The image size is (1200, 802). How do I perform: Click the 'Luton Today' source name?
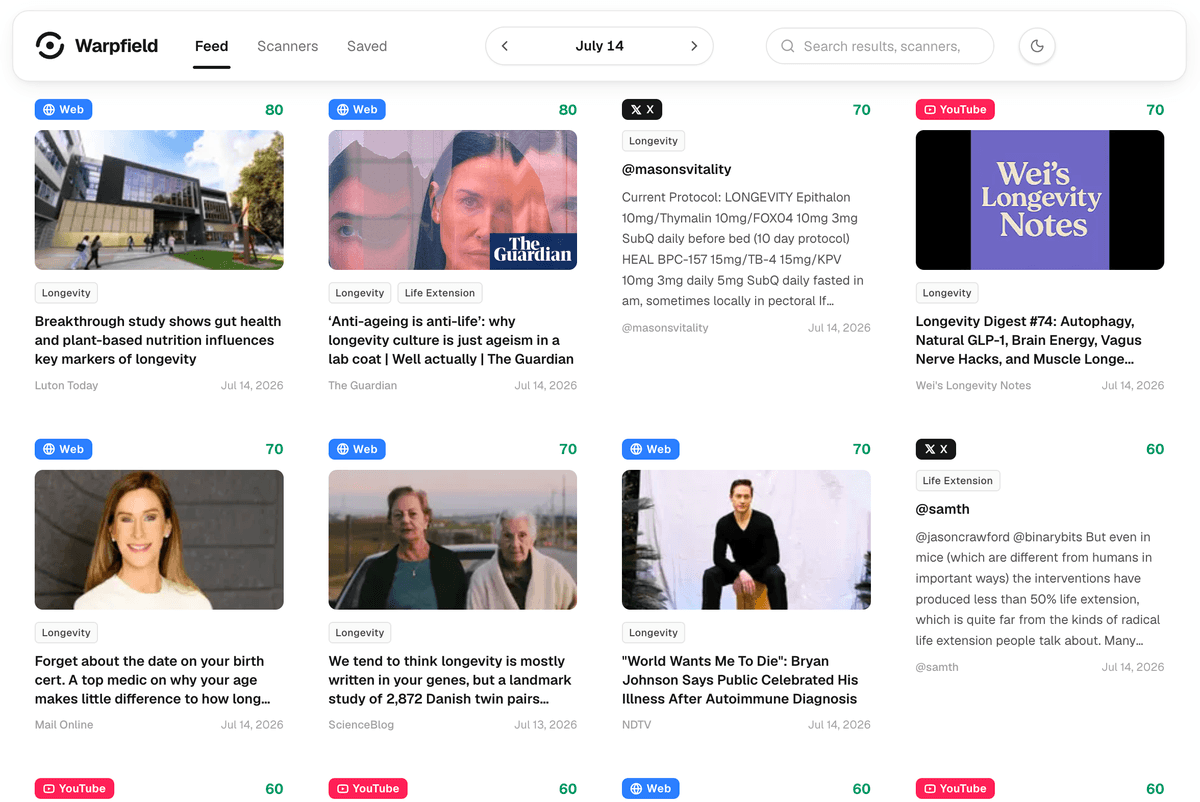tap(66, 386)
